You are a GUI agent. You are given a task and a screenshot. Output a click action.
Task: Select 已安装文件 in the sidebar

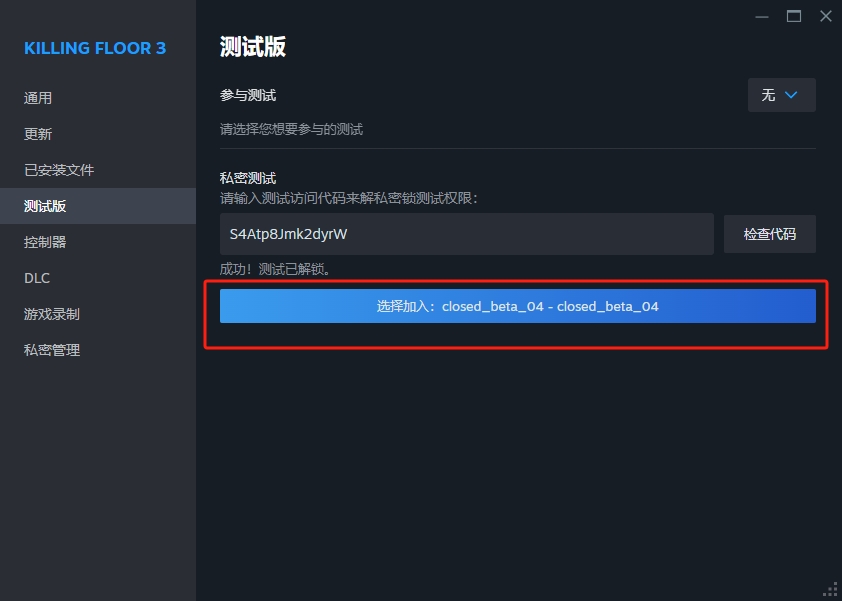[98, 170]
